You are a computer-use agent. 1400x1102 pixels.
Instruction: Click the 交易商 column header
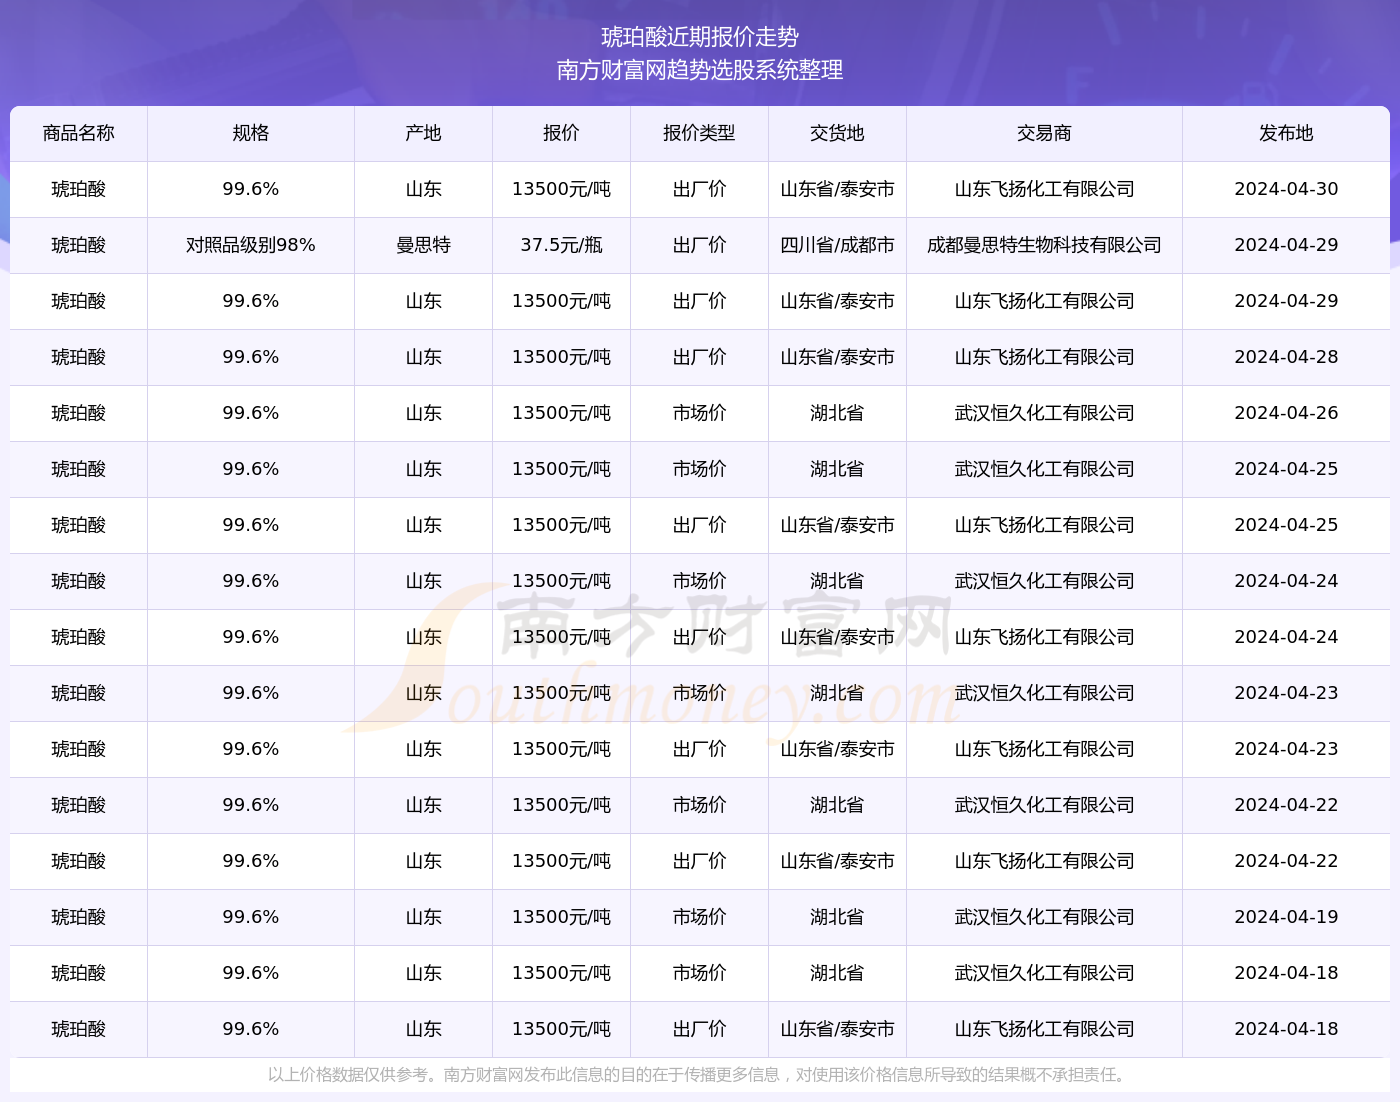(1044, 133)
